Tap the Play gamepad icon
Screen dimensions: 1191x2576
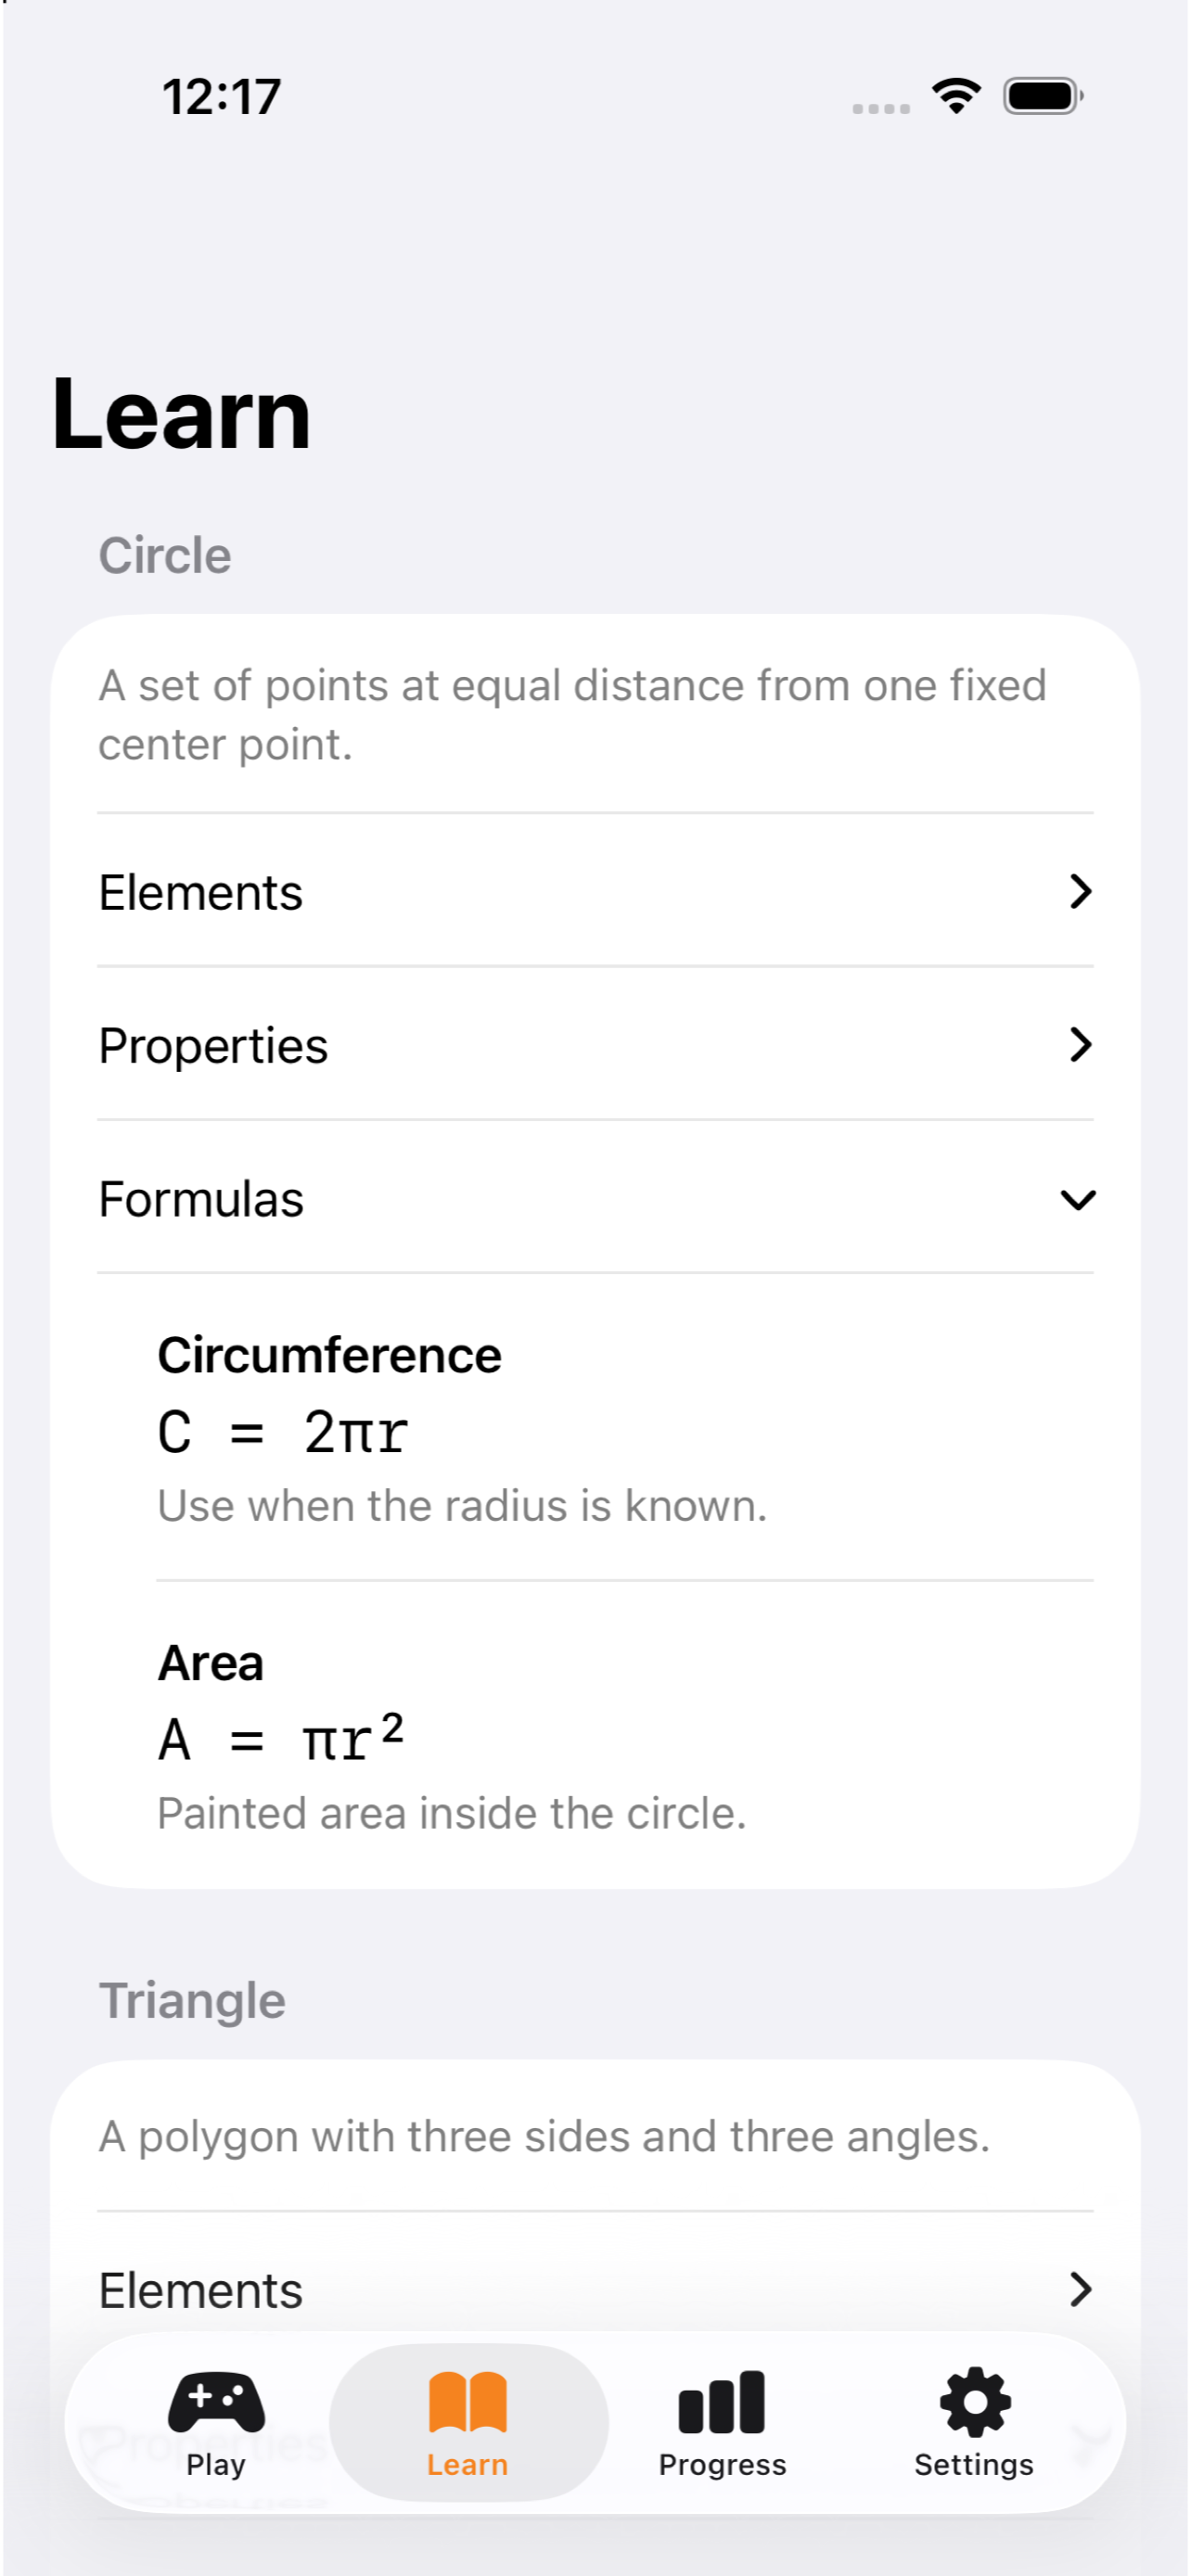(x=216, y=2401)
